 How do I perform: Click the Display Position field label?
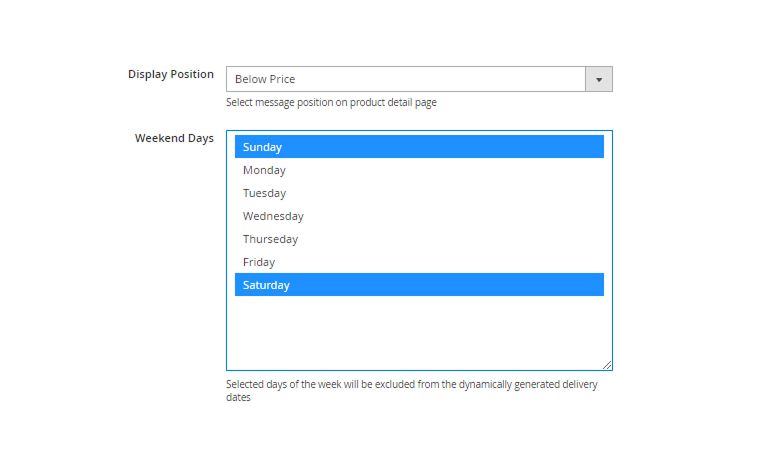click(170, 74)
